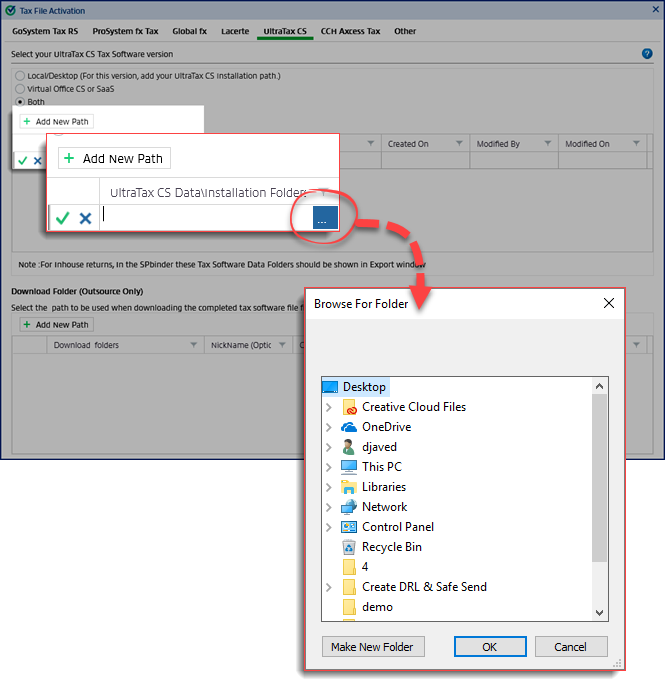This screenshot has width=665, height=686.
Task: Click the Created On column header
Action: point(425,144)
